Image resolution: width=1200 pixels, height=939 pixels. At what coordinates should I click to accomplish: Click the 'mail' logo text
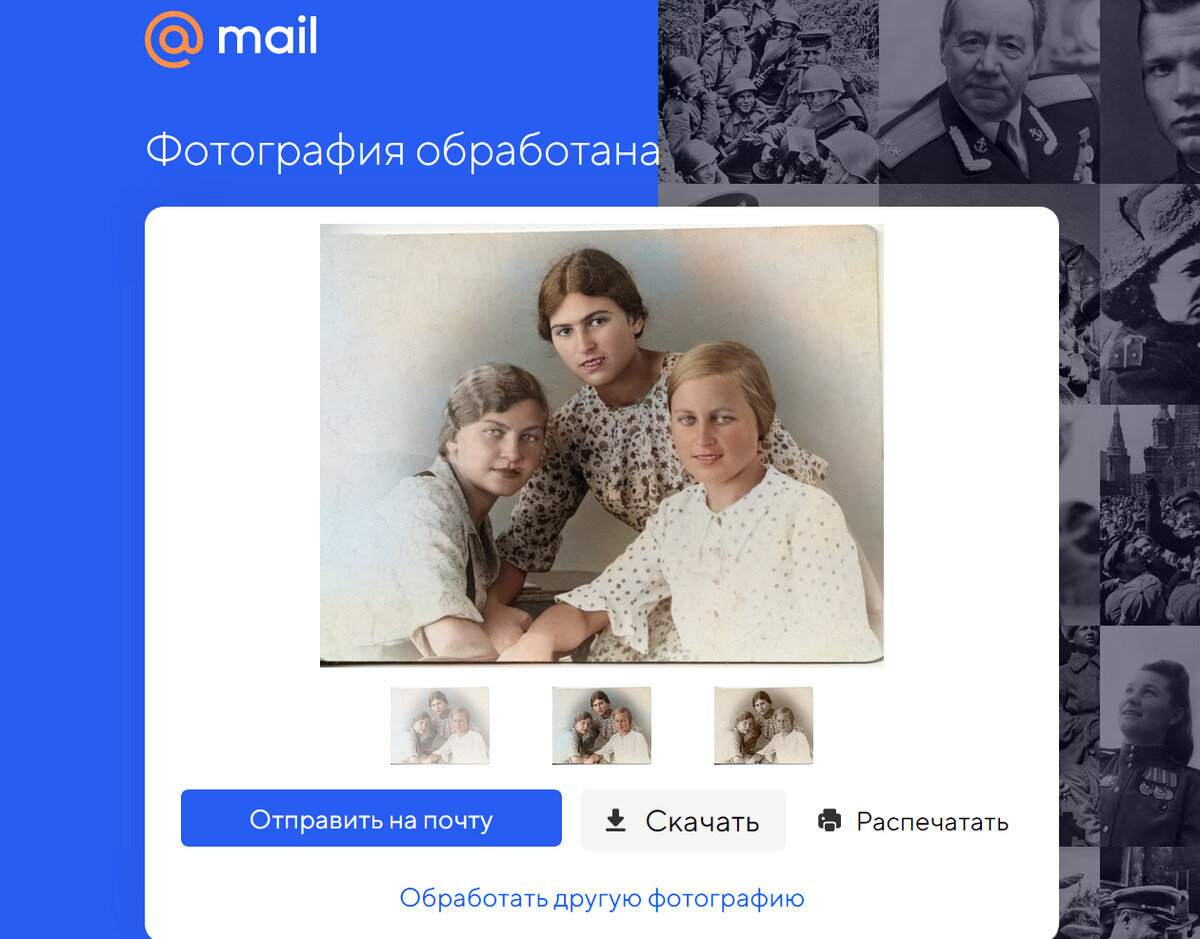267,38
